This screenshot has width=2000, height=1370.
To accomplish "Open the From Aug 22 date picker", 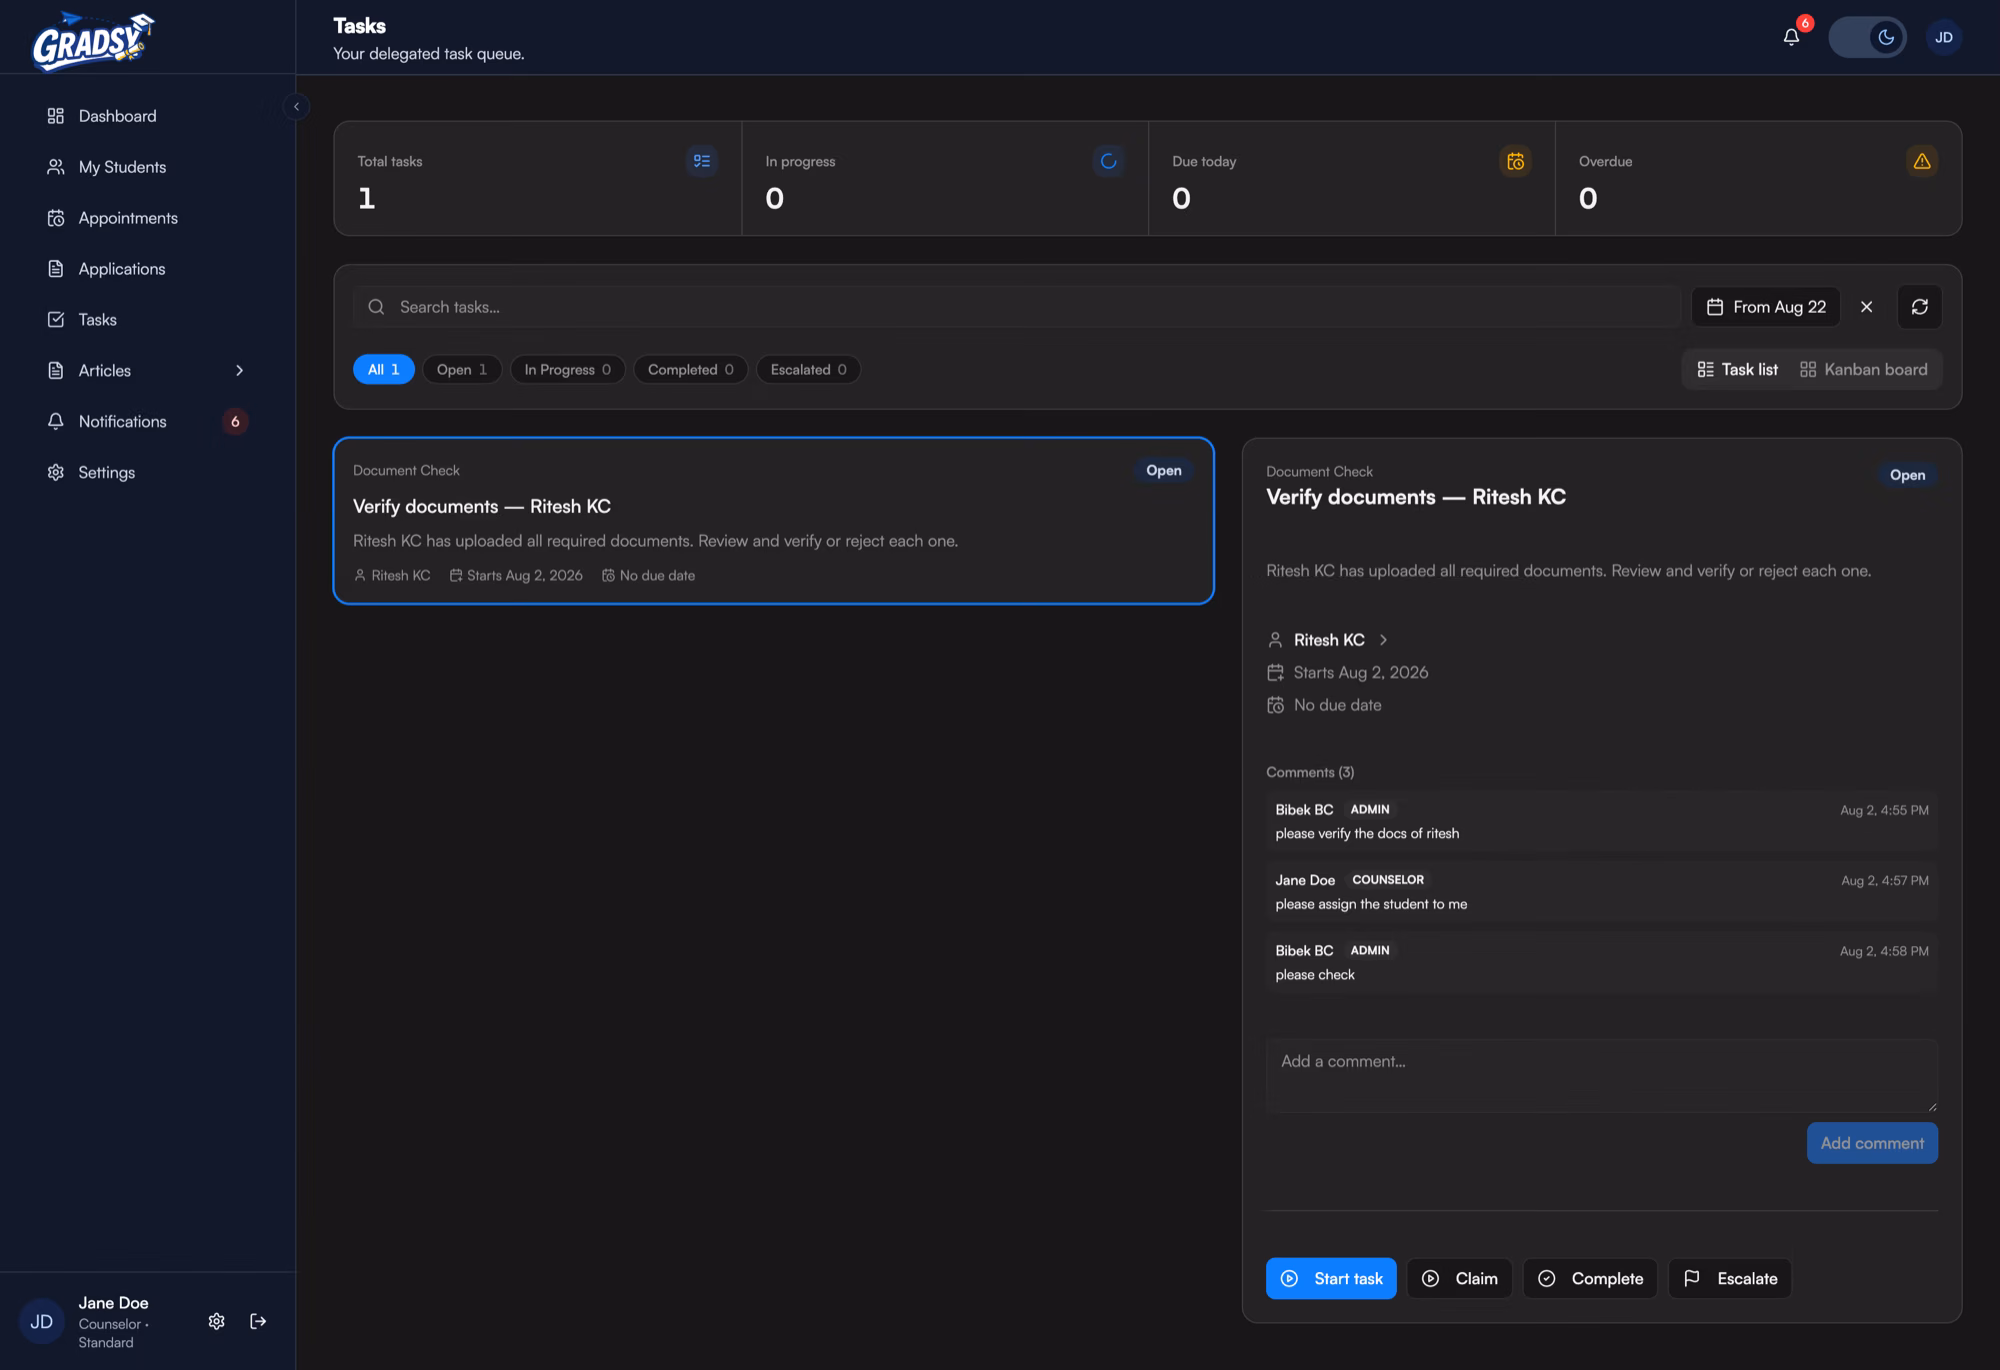I will click(1766, 307).
